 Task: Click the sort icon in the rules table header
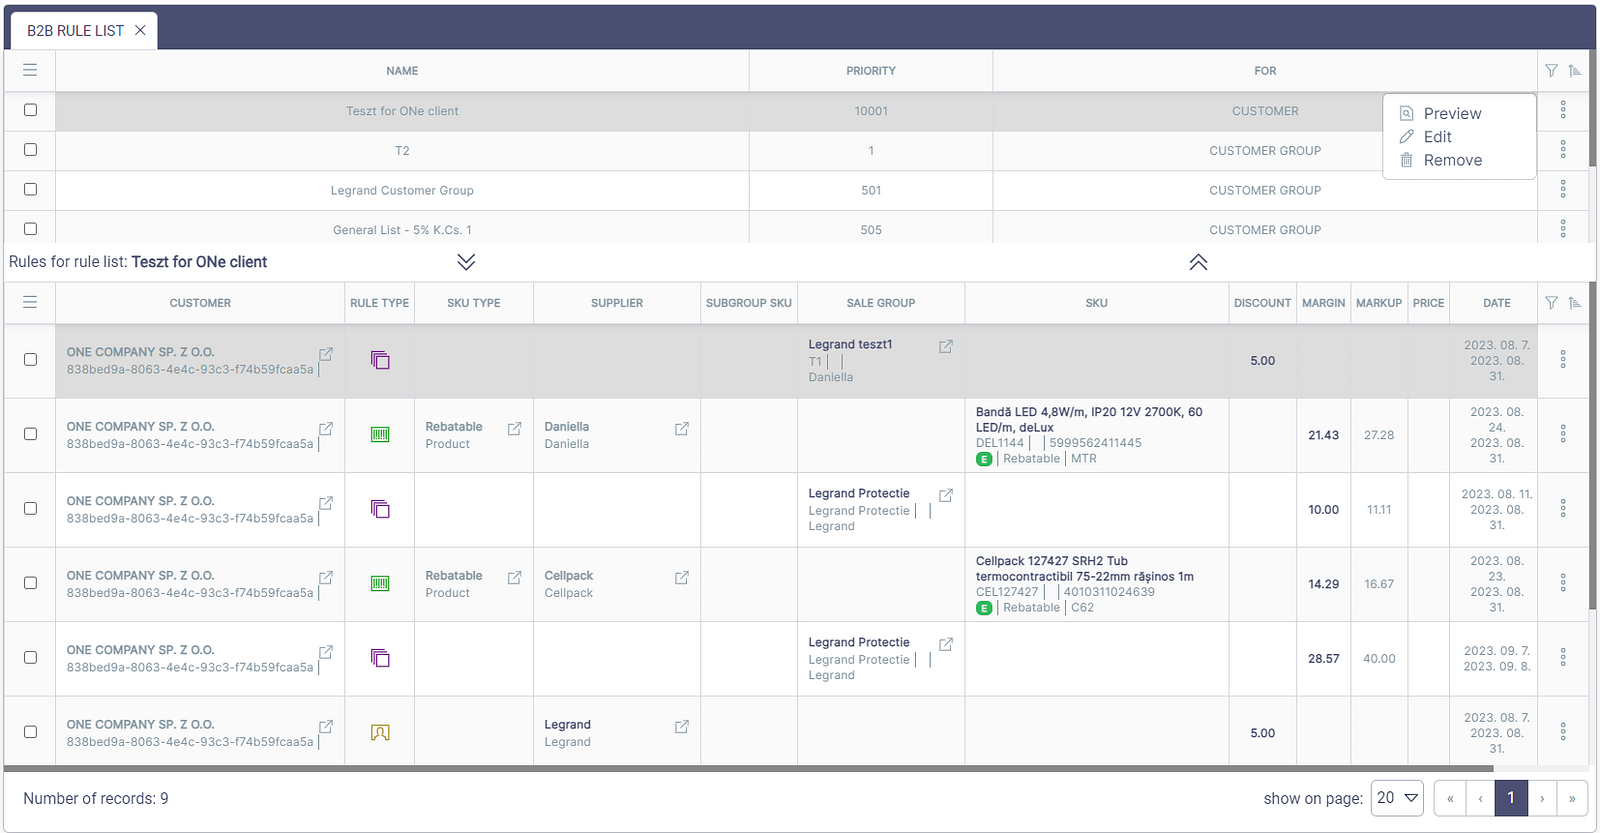[x=1575, y=303]
